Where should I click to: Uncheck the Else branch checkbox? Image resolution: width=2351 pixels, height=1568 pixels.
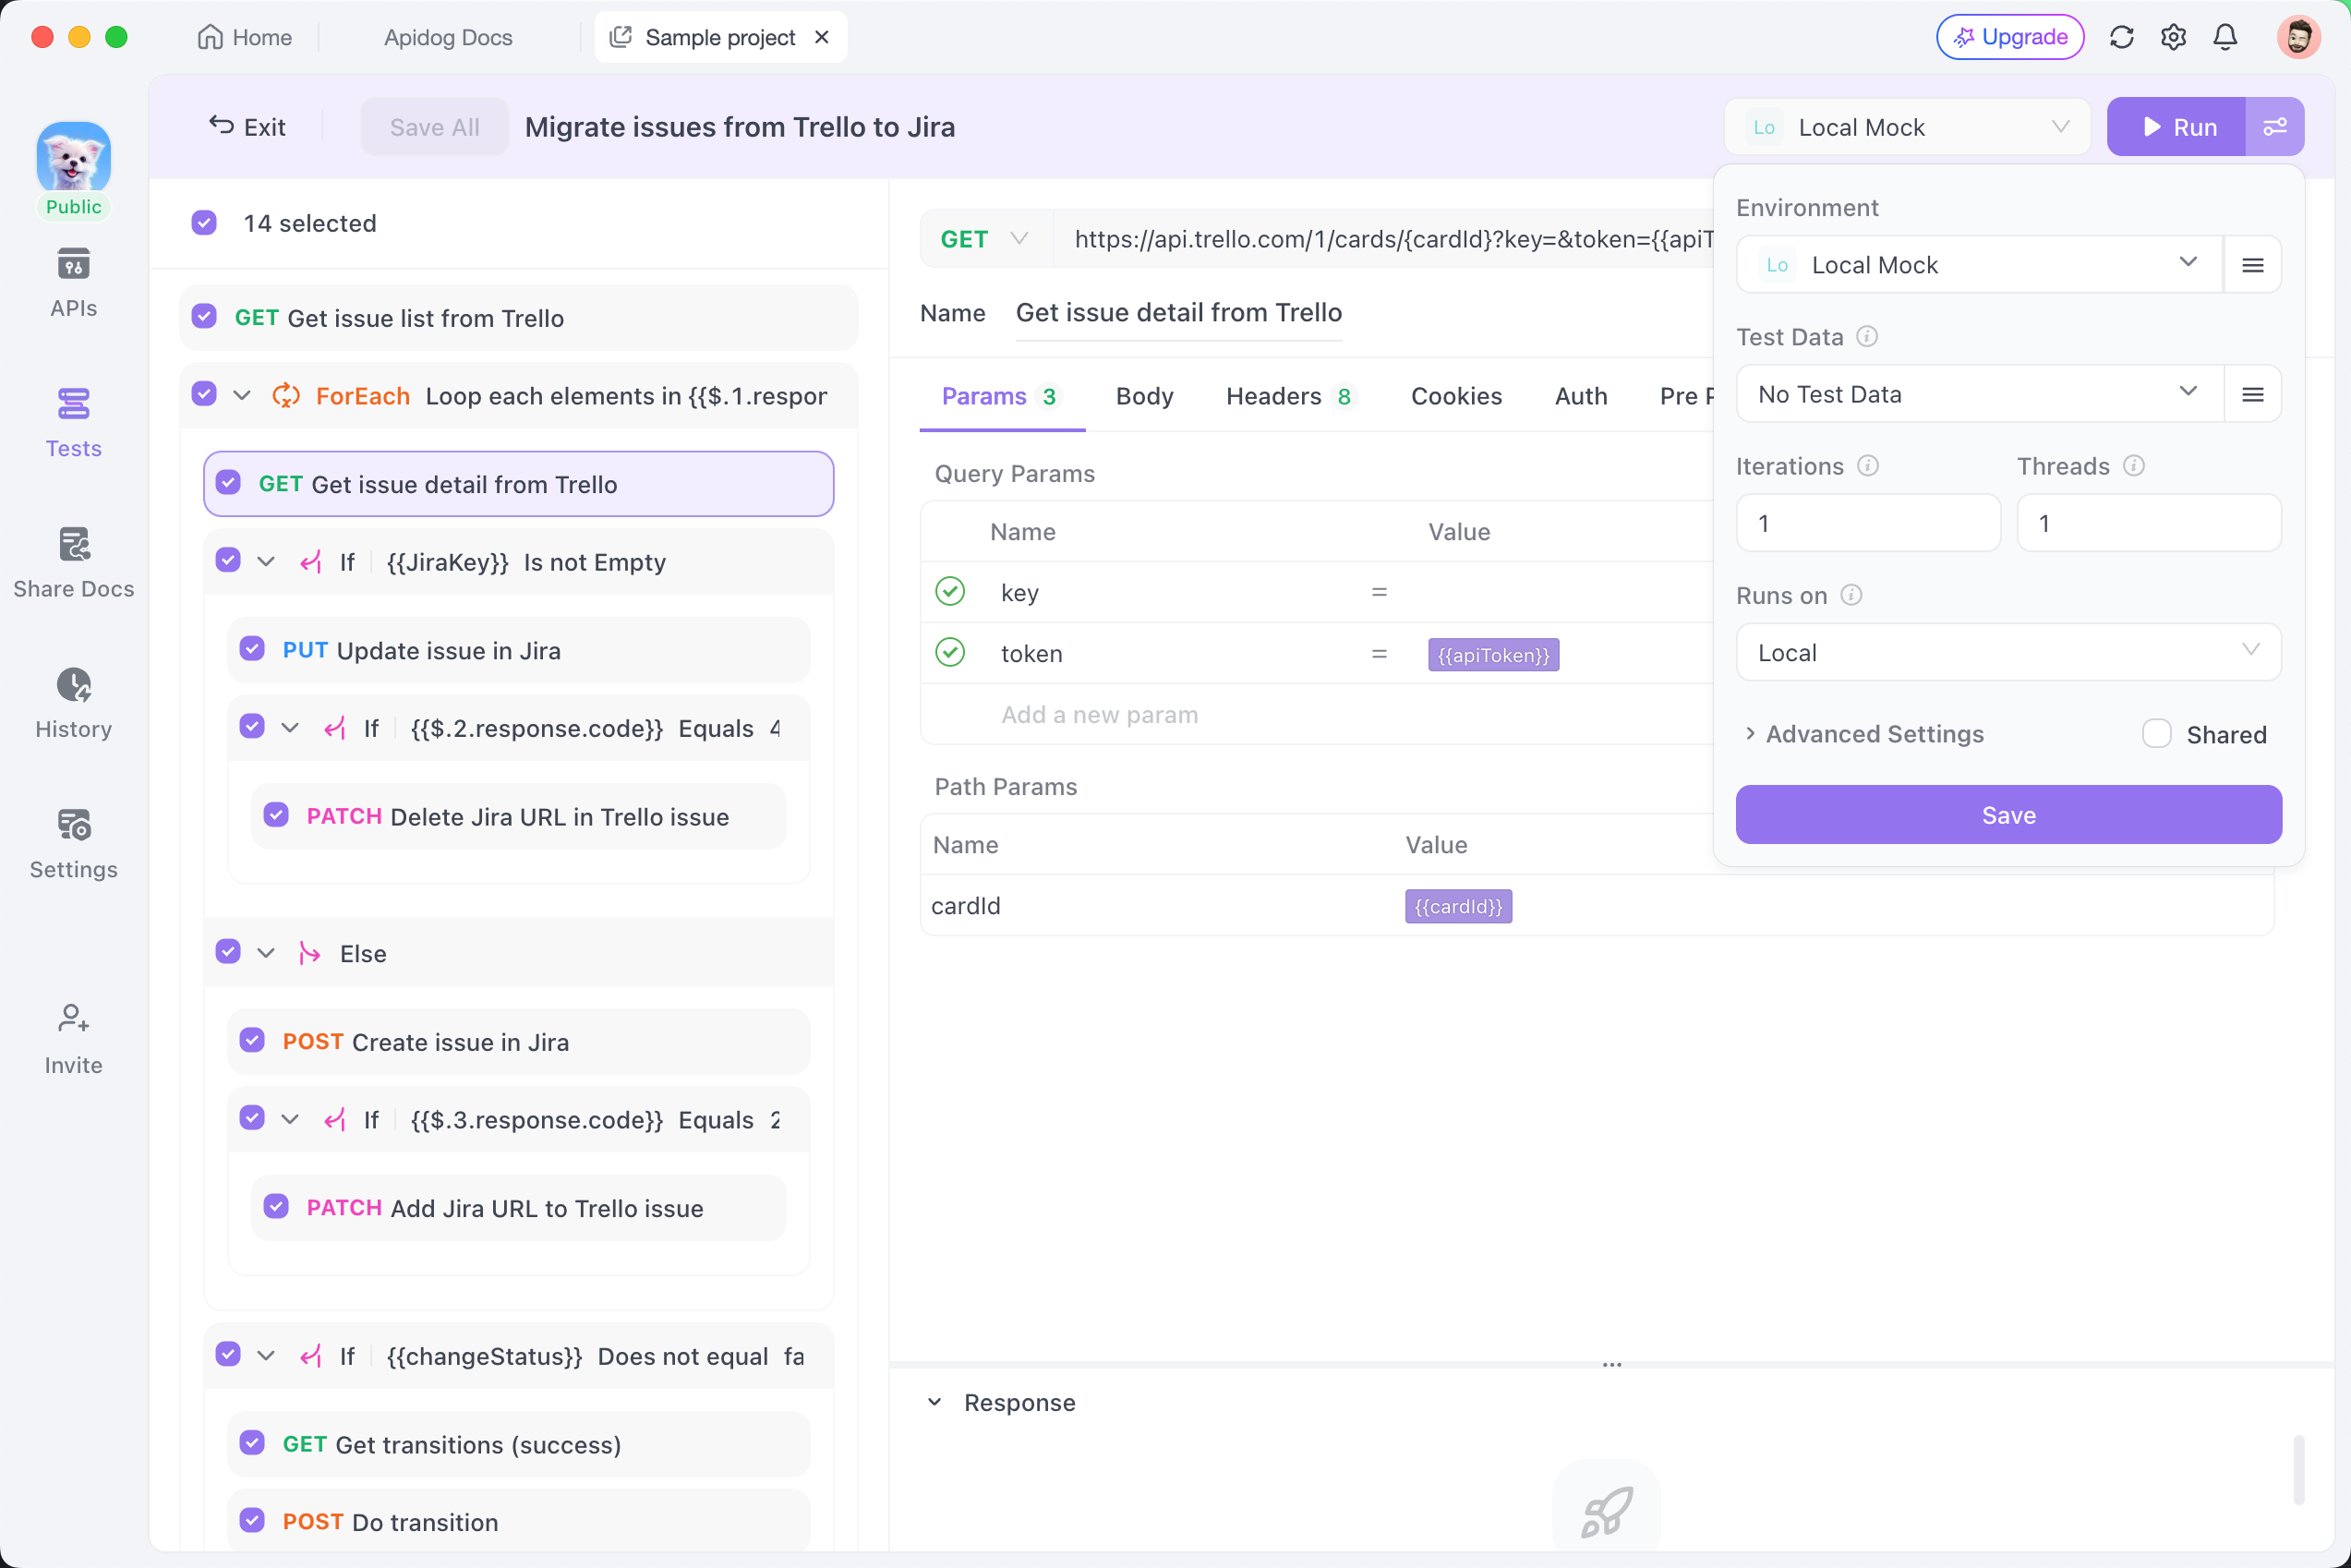pos(228,951)
